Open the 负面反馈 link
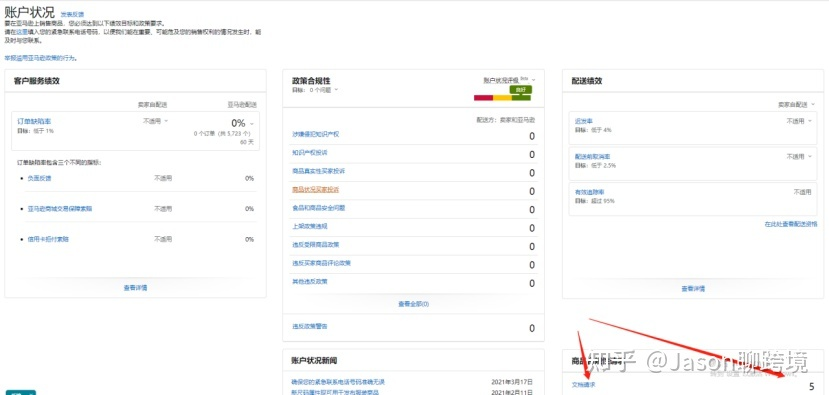The width and height of the screenshot is (829, 395). [x=39, y=178]
